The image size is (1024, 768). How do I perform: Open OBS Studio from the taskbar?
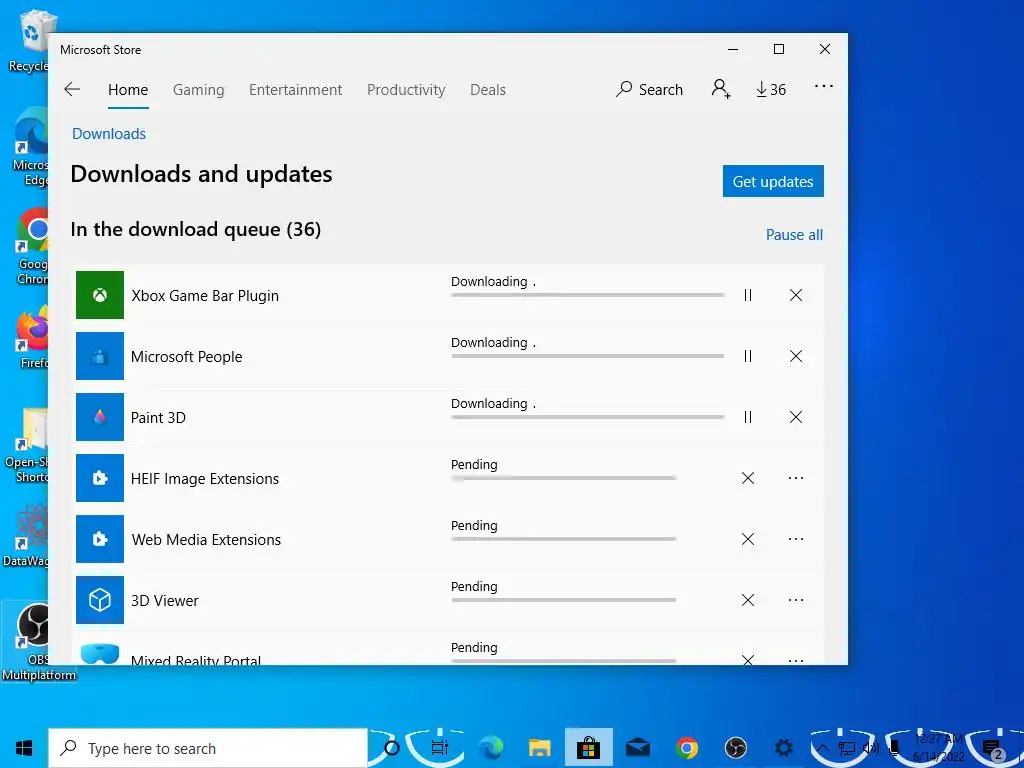[x=735, y=748]
